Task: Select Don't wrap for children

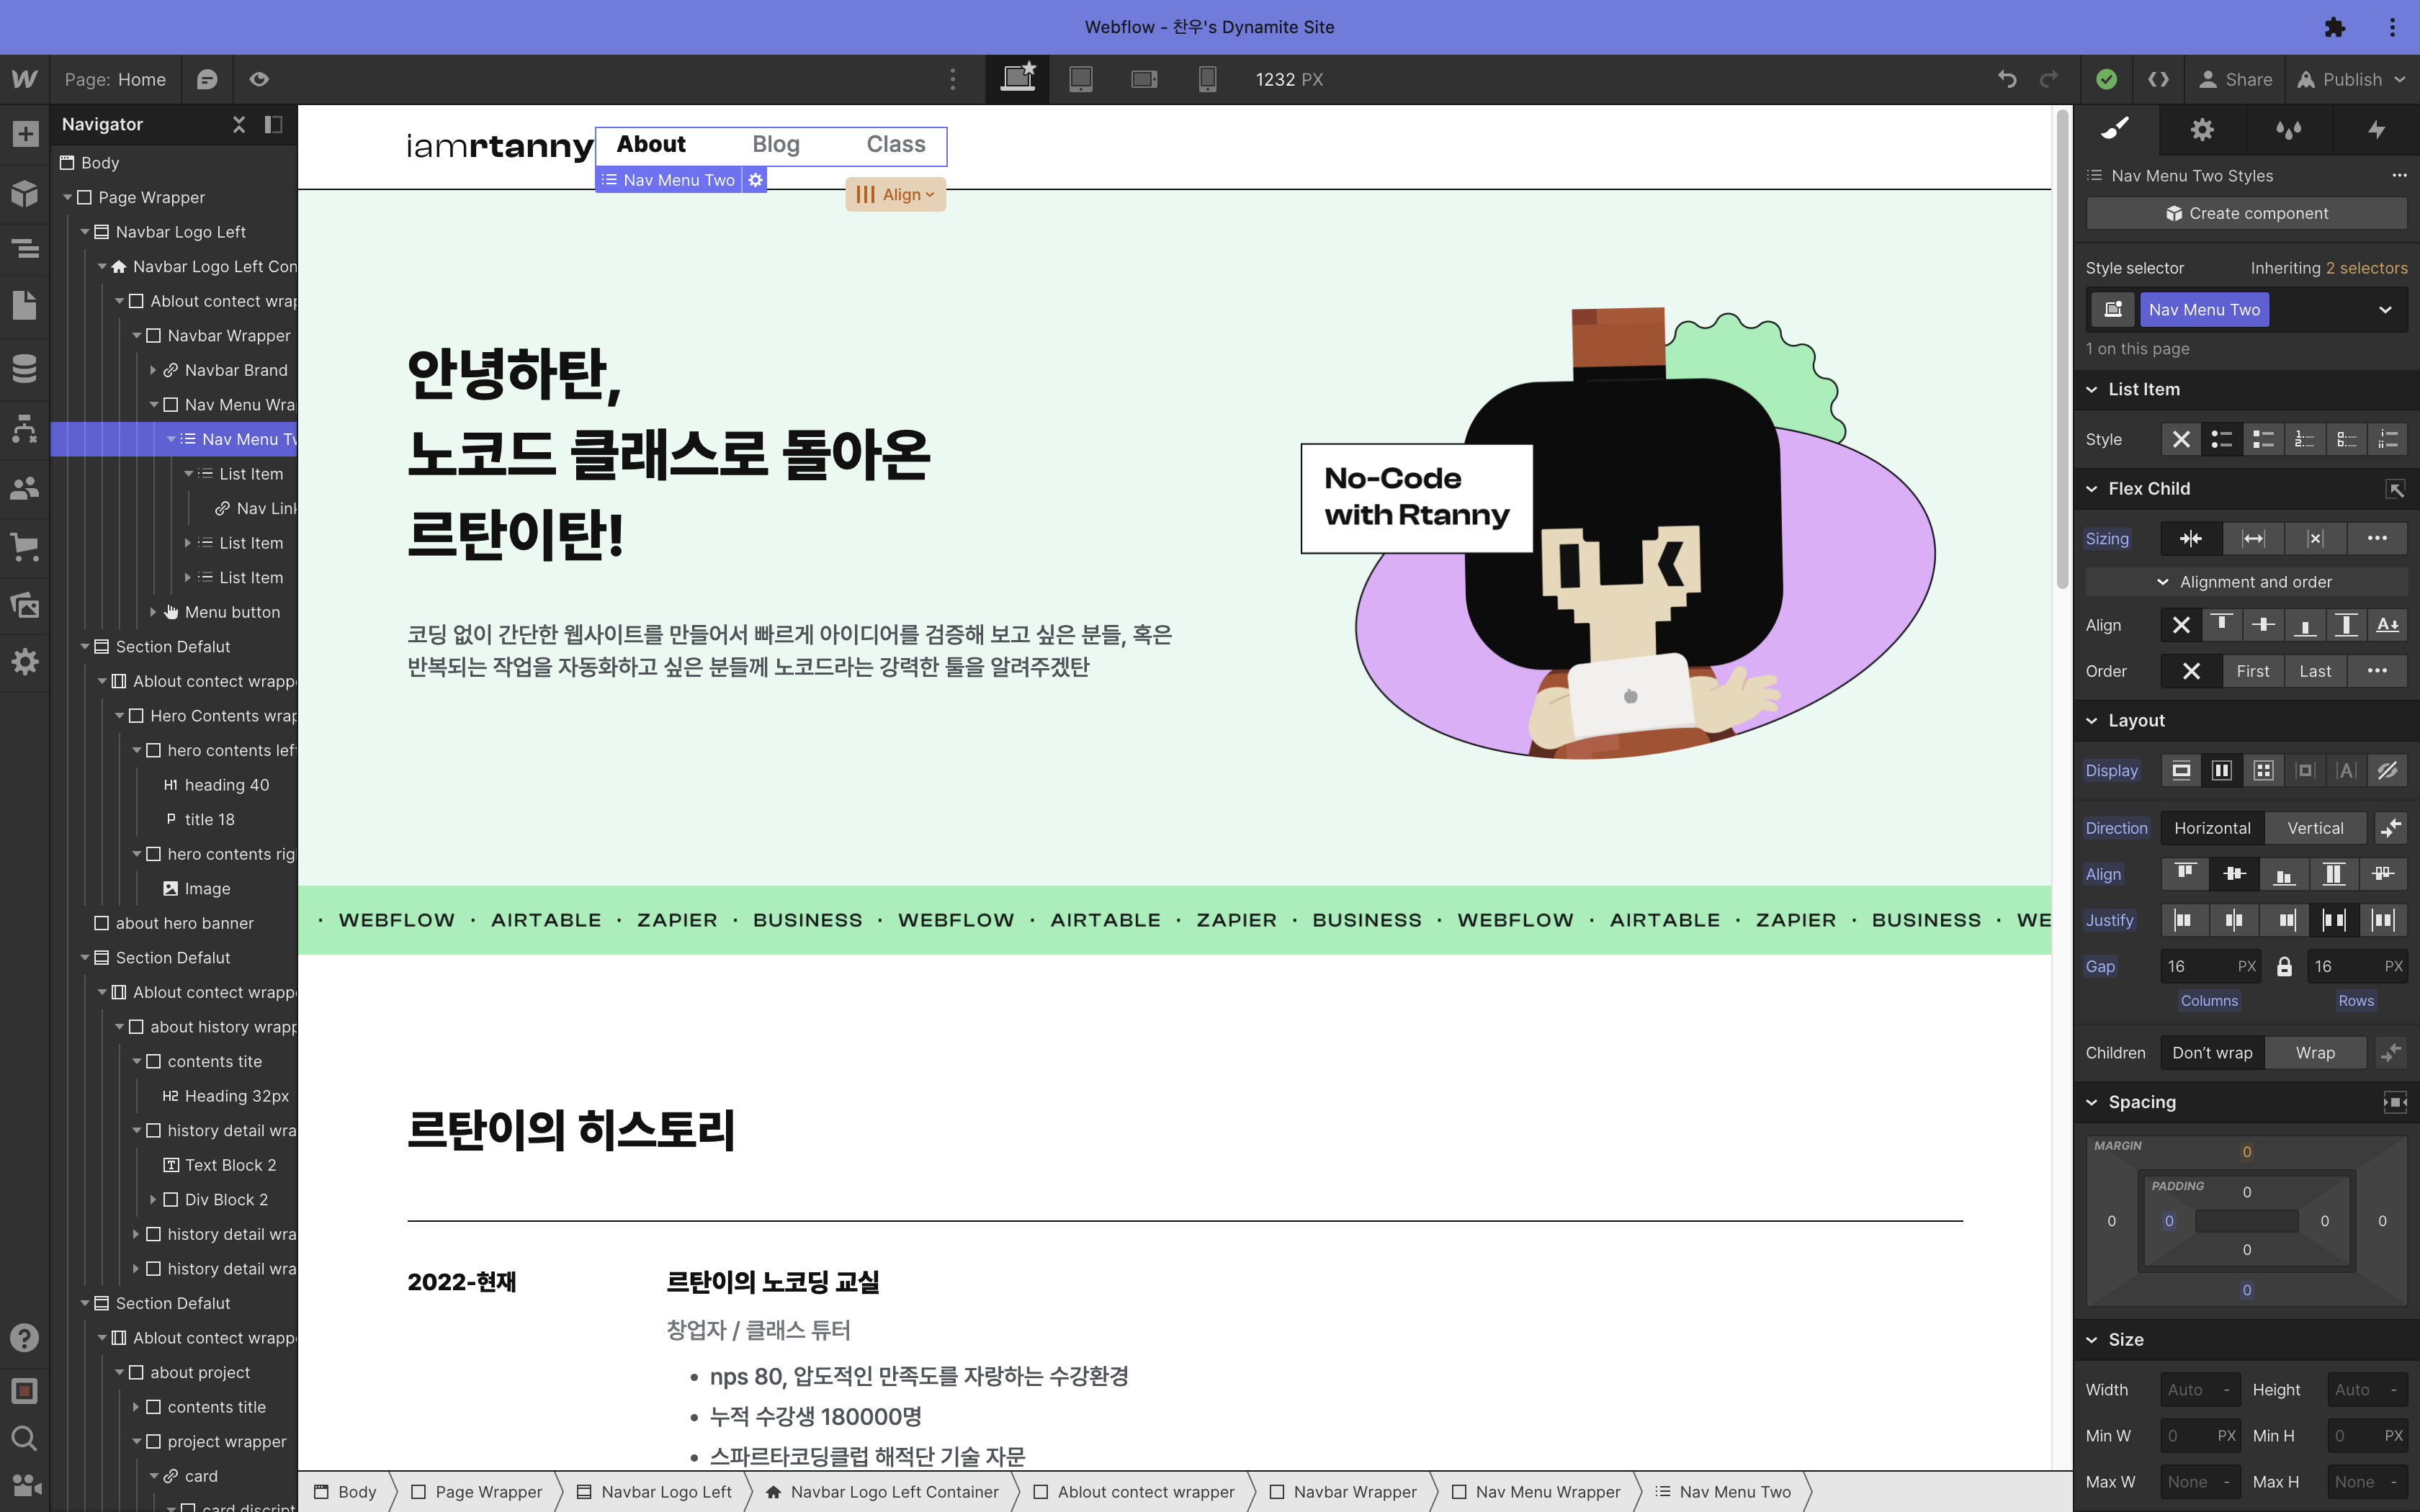Action: pos(2212,1053)
